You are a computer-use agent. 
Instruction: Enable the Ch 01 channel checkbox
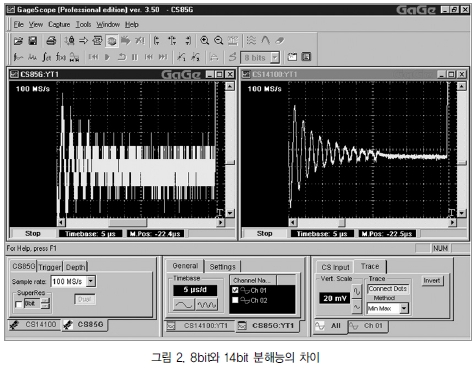click(235, 290)
